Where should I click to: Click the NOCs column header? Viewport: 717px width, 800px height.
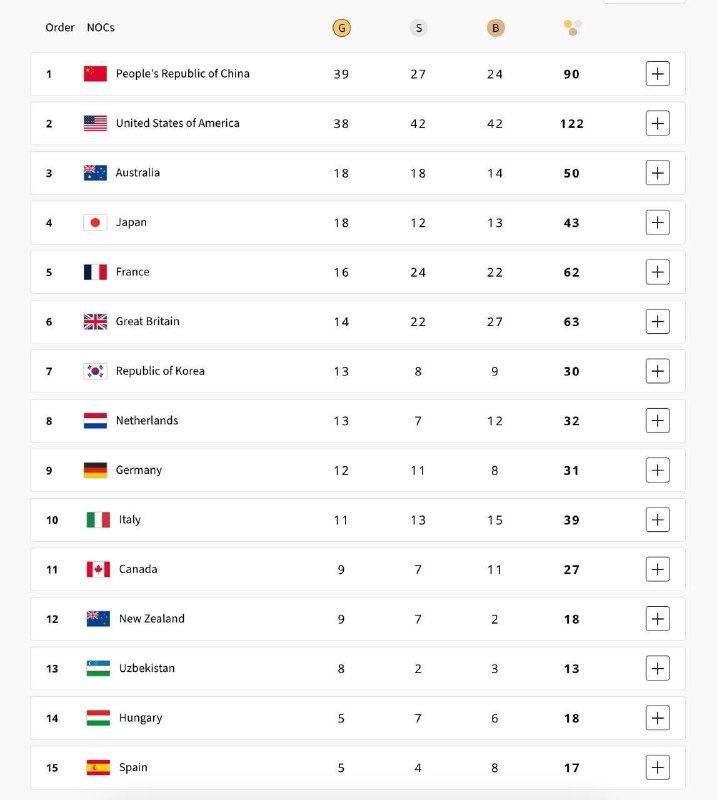click(x=101, y=28)
